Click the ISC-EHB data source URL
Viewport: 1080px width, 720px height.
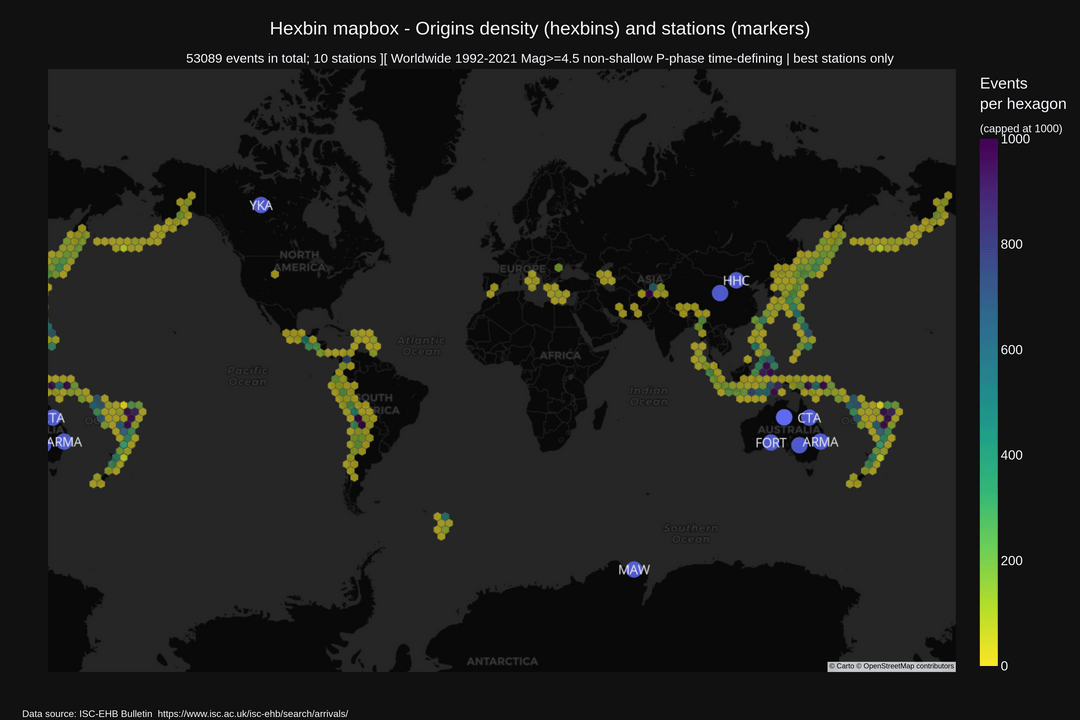(253, 713)
